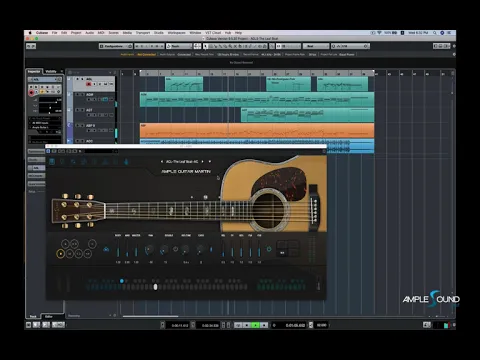
Task: Solo the ADL track in track list
Action: click(x=83, y=79)
